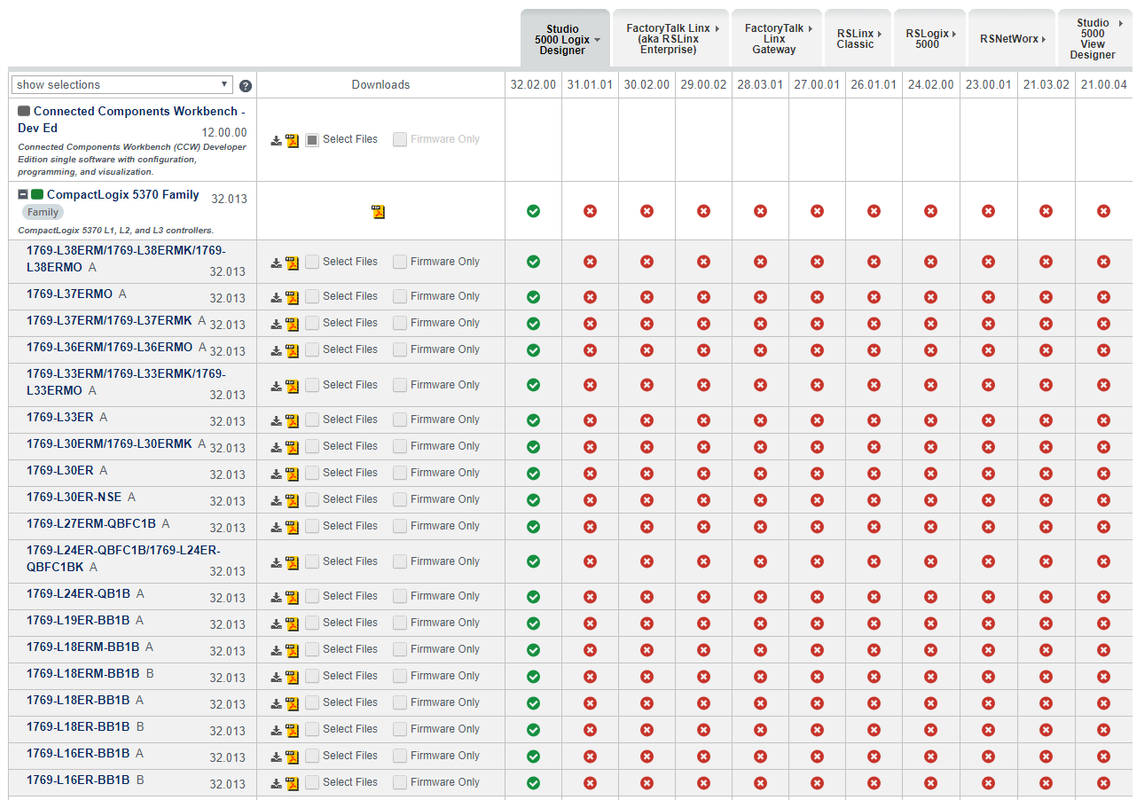This screenshot has height=800, width=1144.
Task: Click the 24.02.00 version column header
Action: [x=931, y=85]
